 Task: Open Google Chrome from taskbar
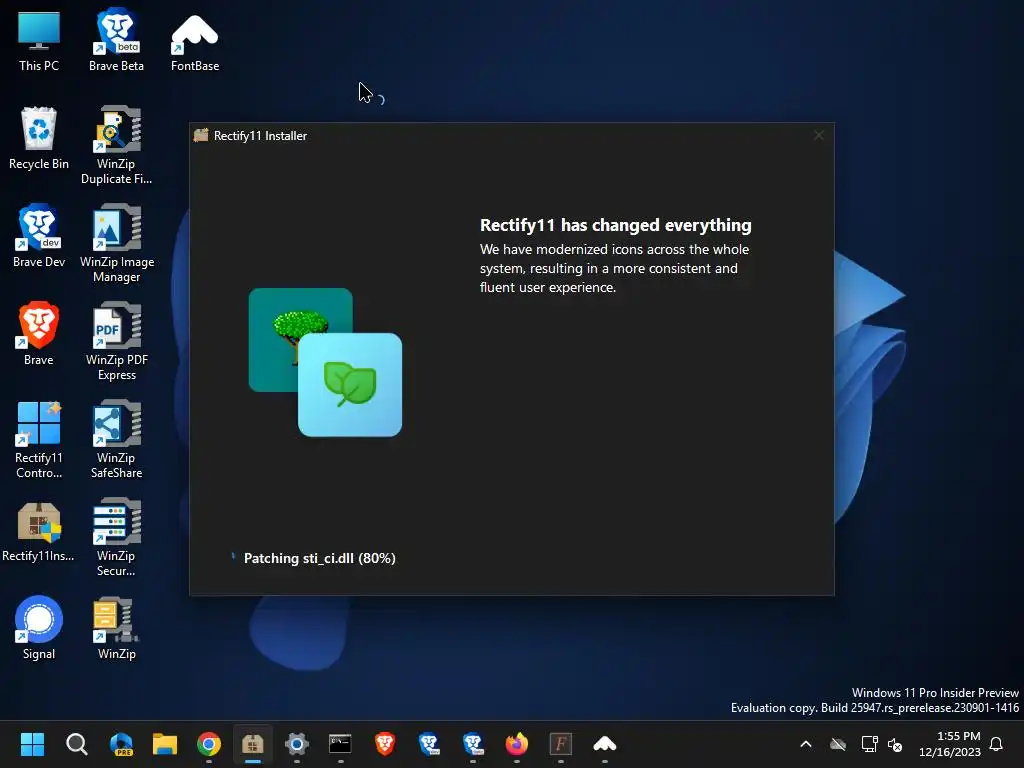pos(209,744)
